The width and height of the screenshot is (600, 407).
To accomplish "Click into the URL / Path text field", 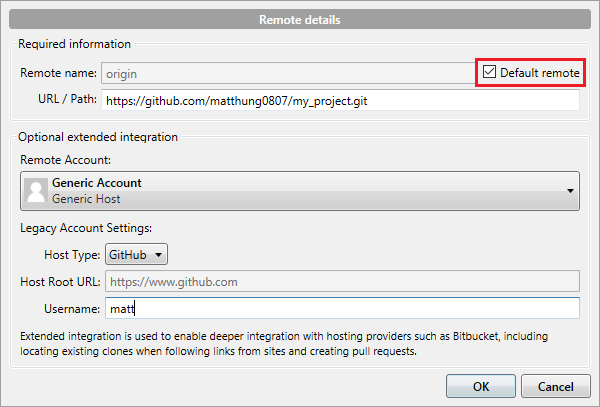I will pyautogui.click(x=340, y=101).
